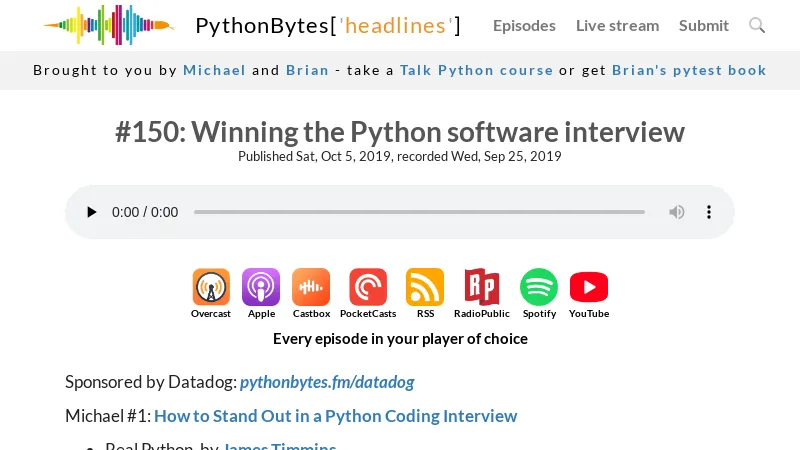The width and height of the screenshot is (800, 450).
Task: Mute the audio player volume
Action: pyautogui.click(x=677, y=212)
